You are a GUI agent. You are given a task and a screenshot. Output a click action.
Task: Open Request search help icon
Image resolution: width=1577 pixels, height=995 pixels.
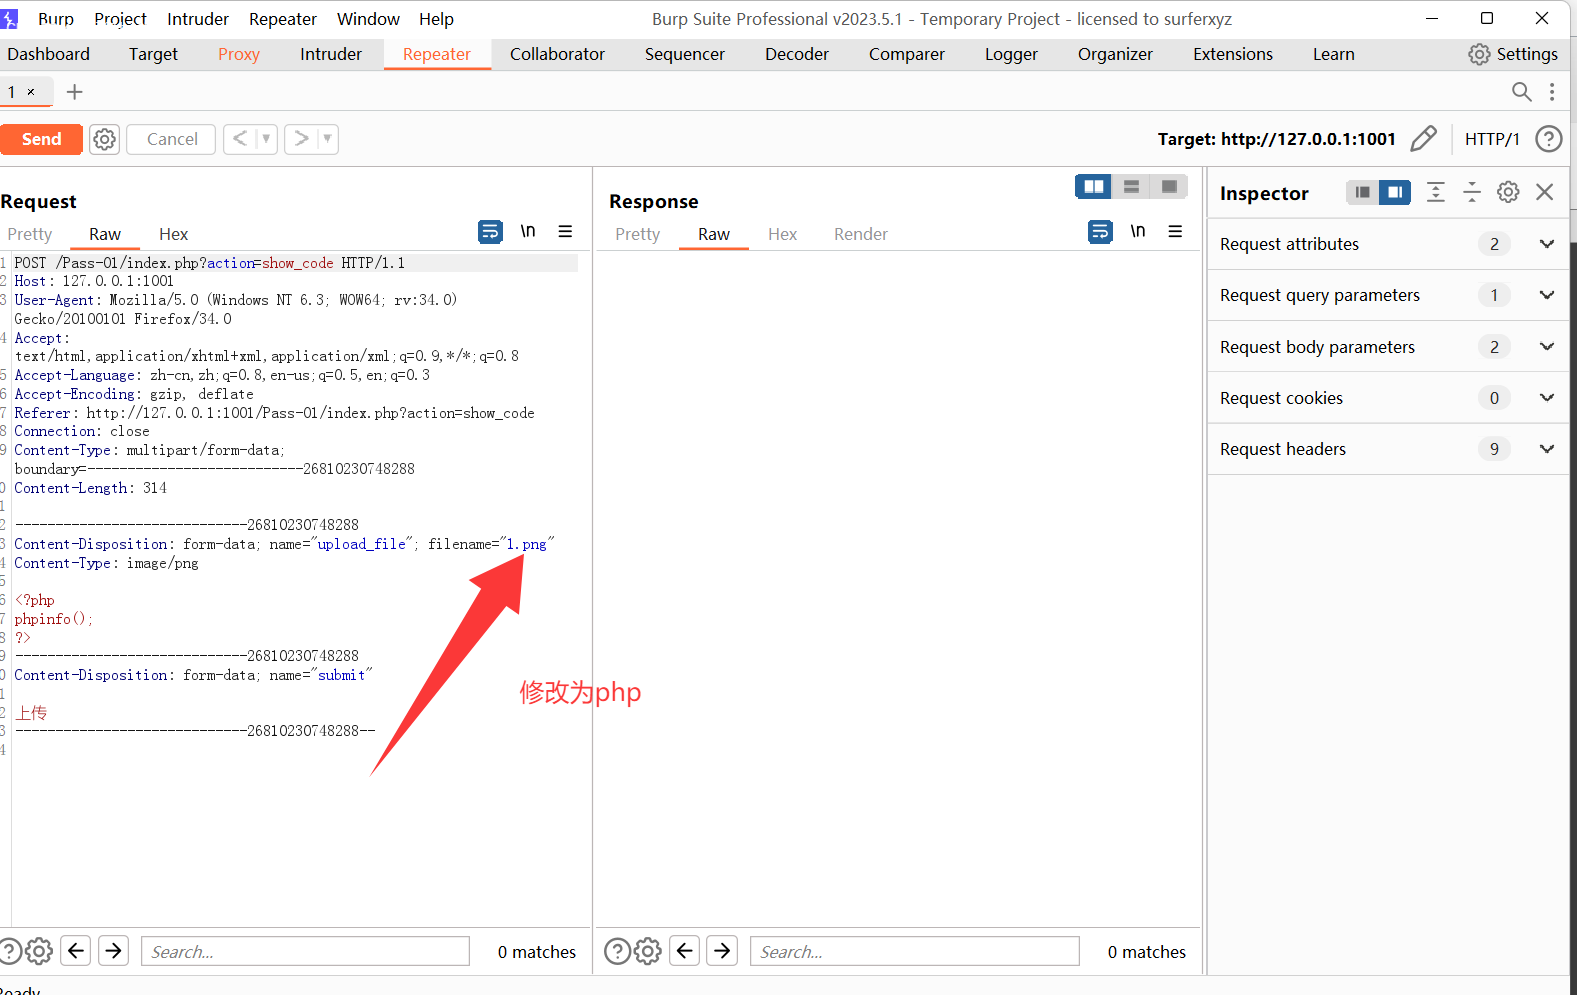pos(9,951)
